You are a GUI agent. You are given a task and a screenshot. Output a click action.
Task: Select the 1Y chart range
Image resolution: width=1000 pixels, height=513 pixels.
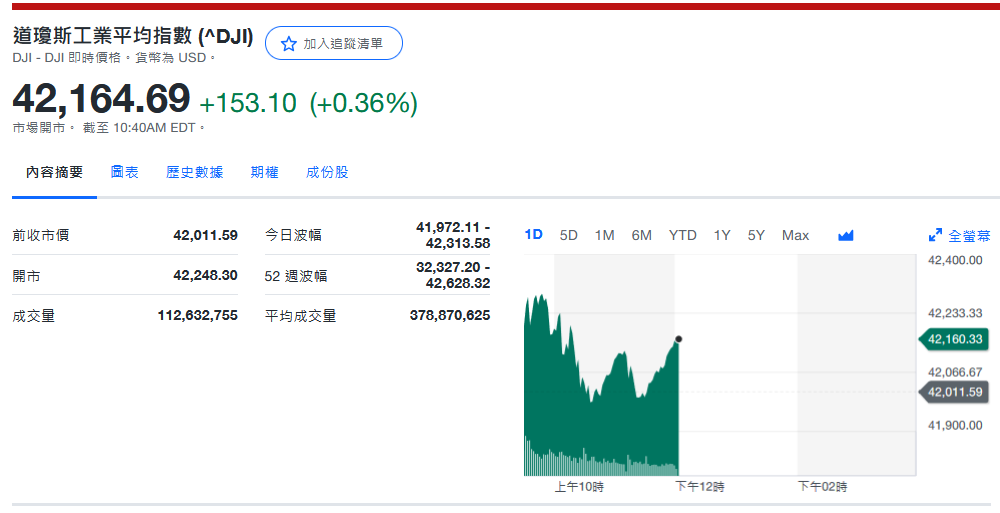click(722, 235)
